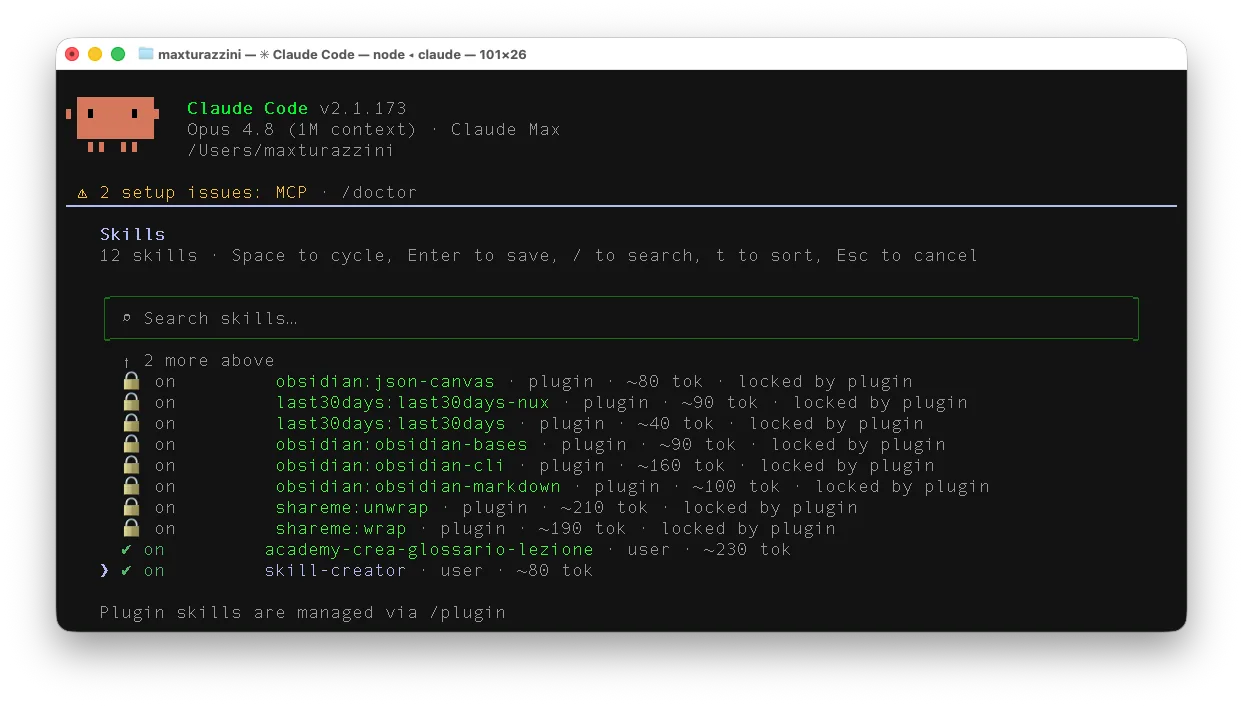Select the obsidian:obsidian-markdown skill name
This screenshot has height=706, width=1243.
(x=418, y=486)
